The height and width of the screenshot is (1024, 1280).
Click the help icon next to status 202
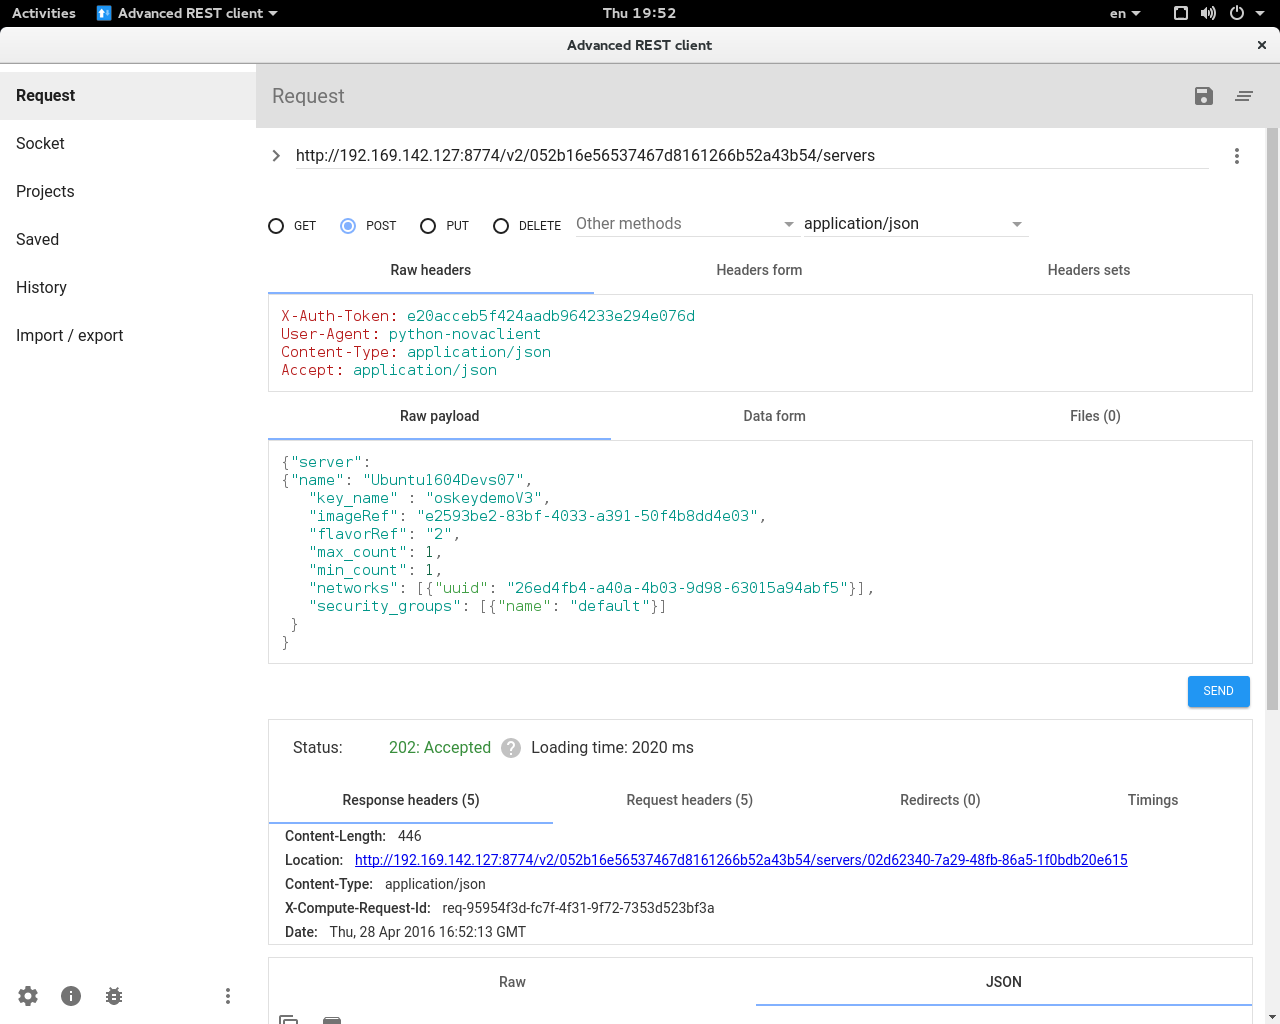(x=511, y=748)
